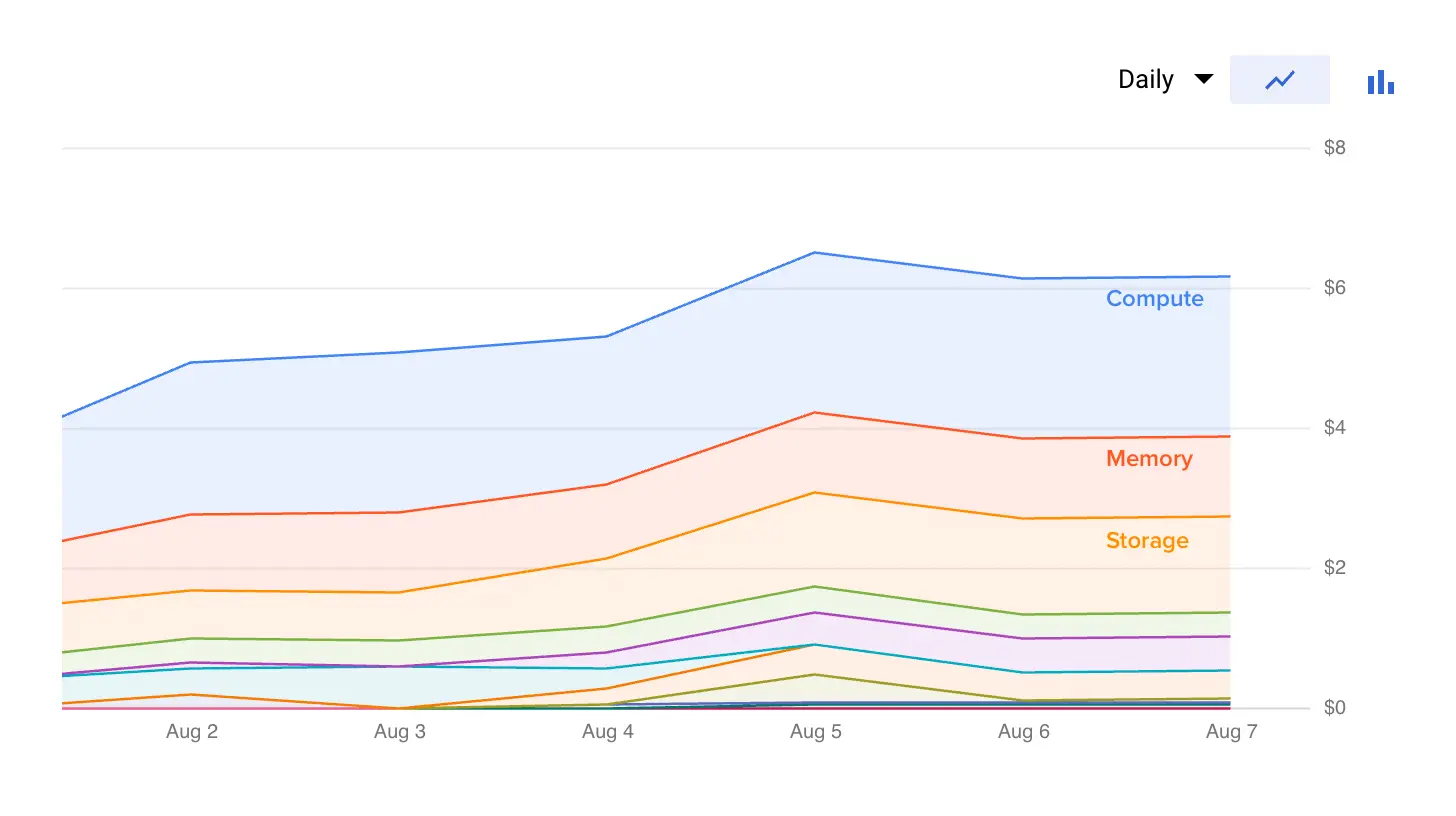Click the green line point at Aug 5

(816, 587)
